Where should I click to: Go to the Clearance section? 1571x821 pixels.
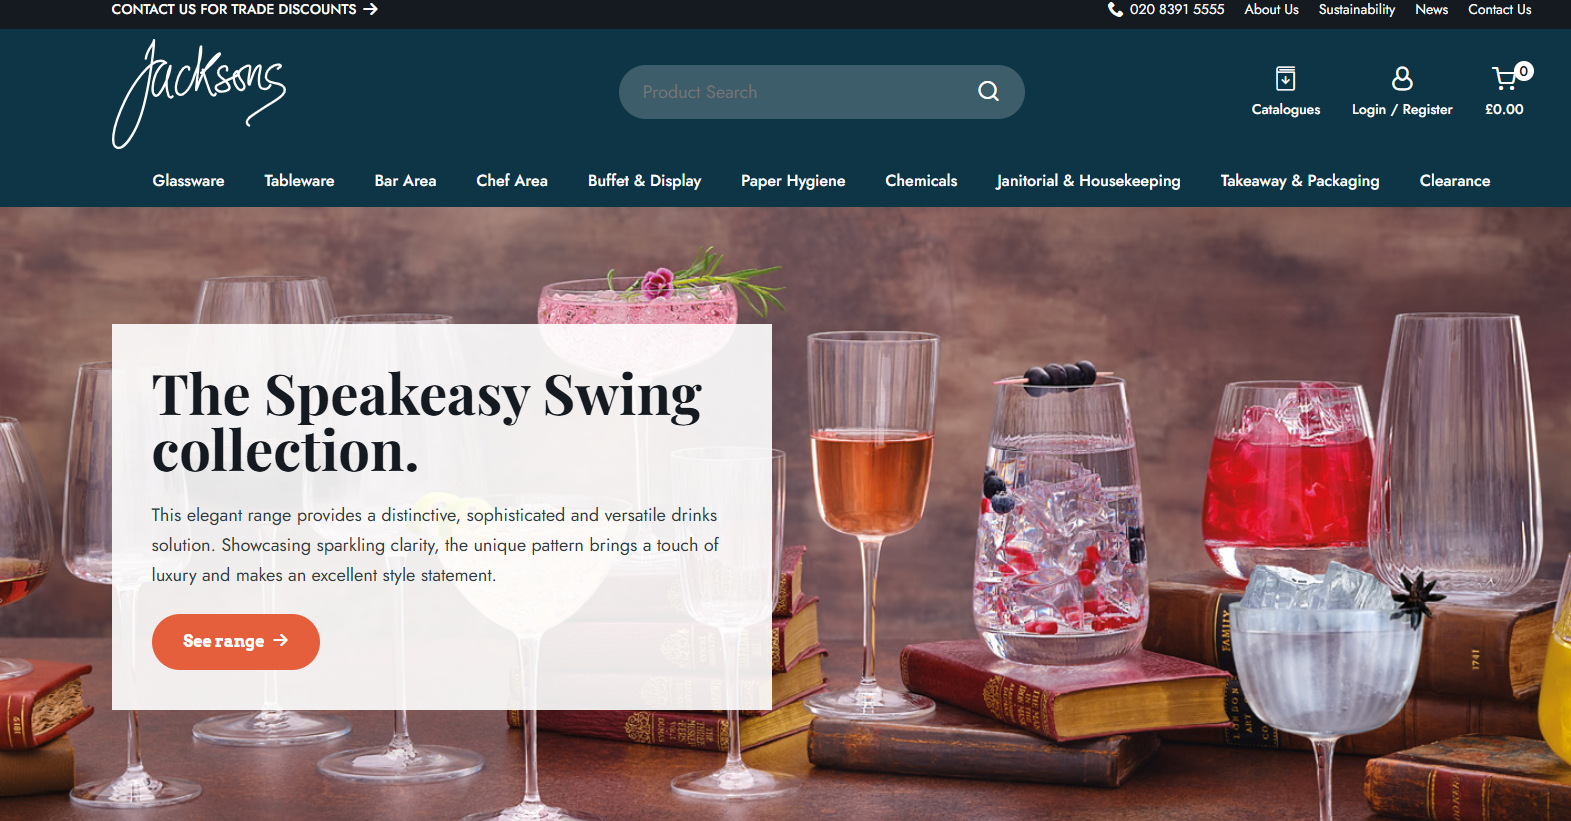[x=1455, y=181]
